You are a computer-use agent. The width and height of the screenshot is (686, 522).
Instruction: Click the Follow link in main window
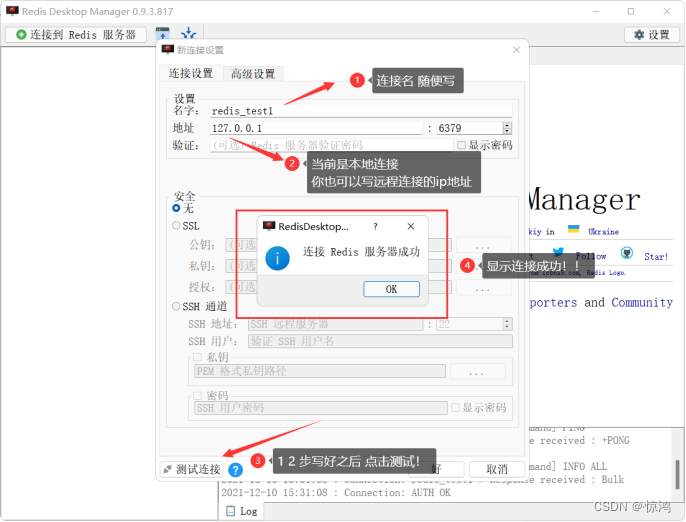pyautogui.click(x=591, y=256)
